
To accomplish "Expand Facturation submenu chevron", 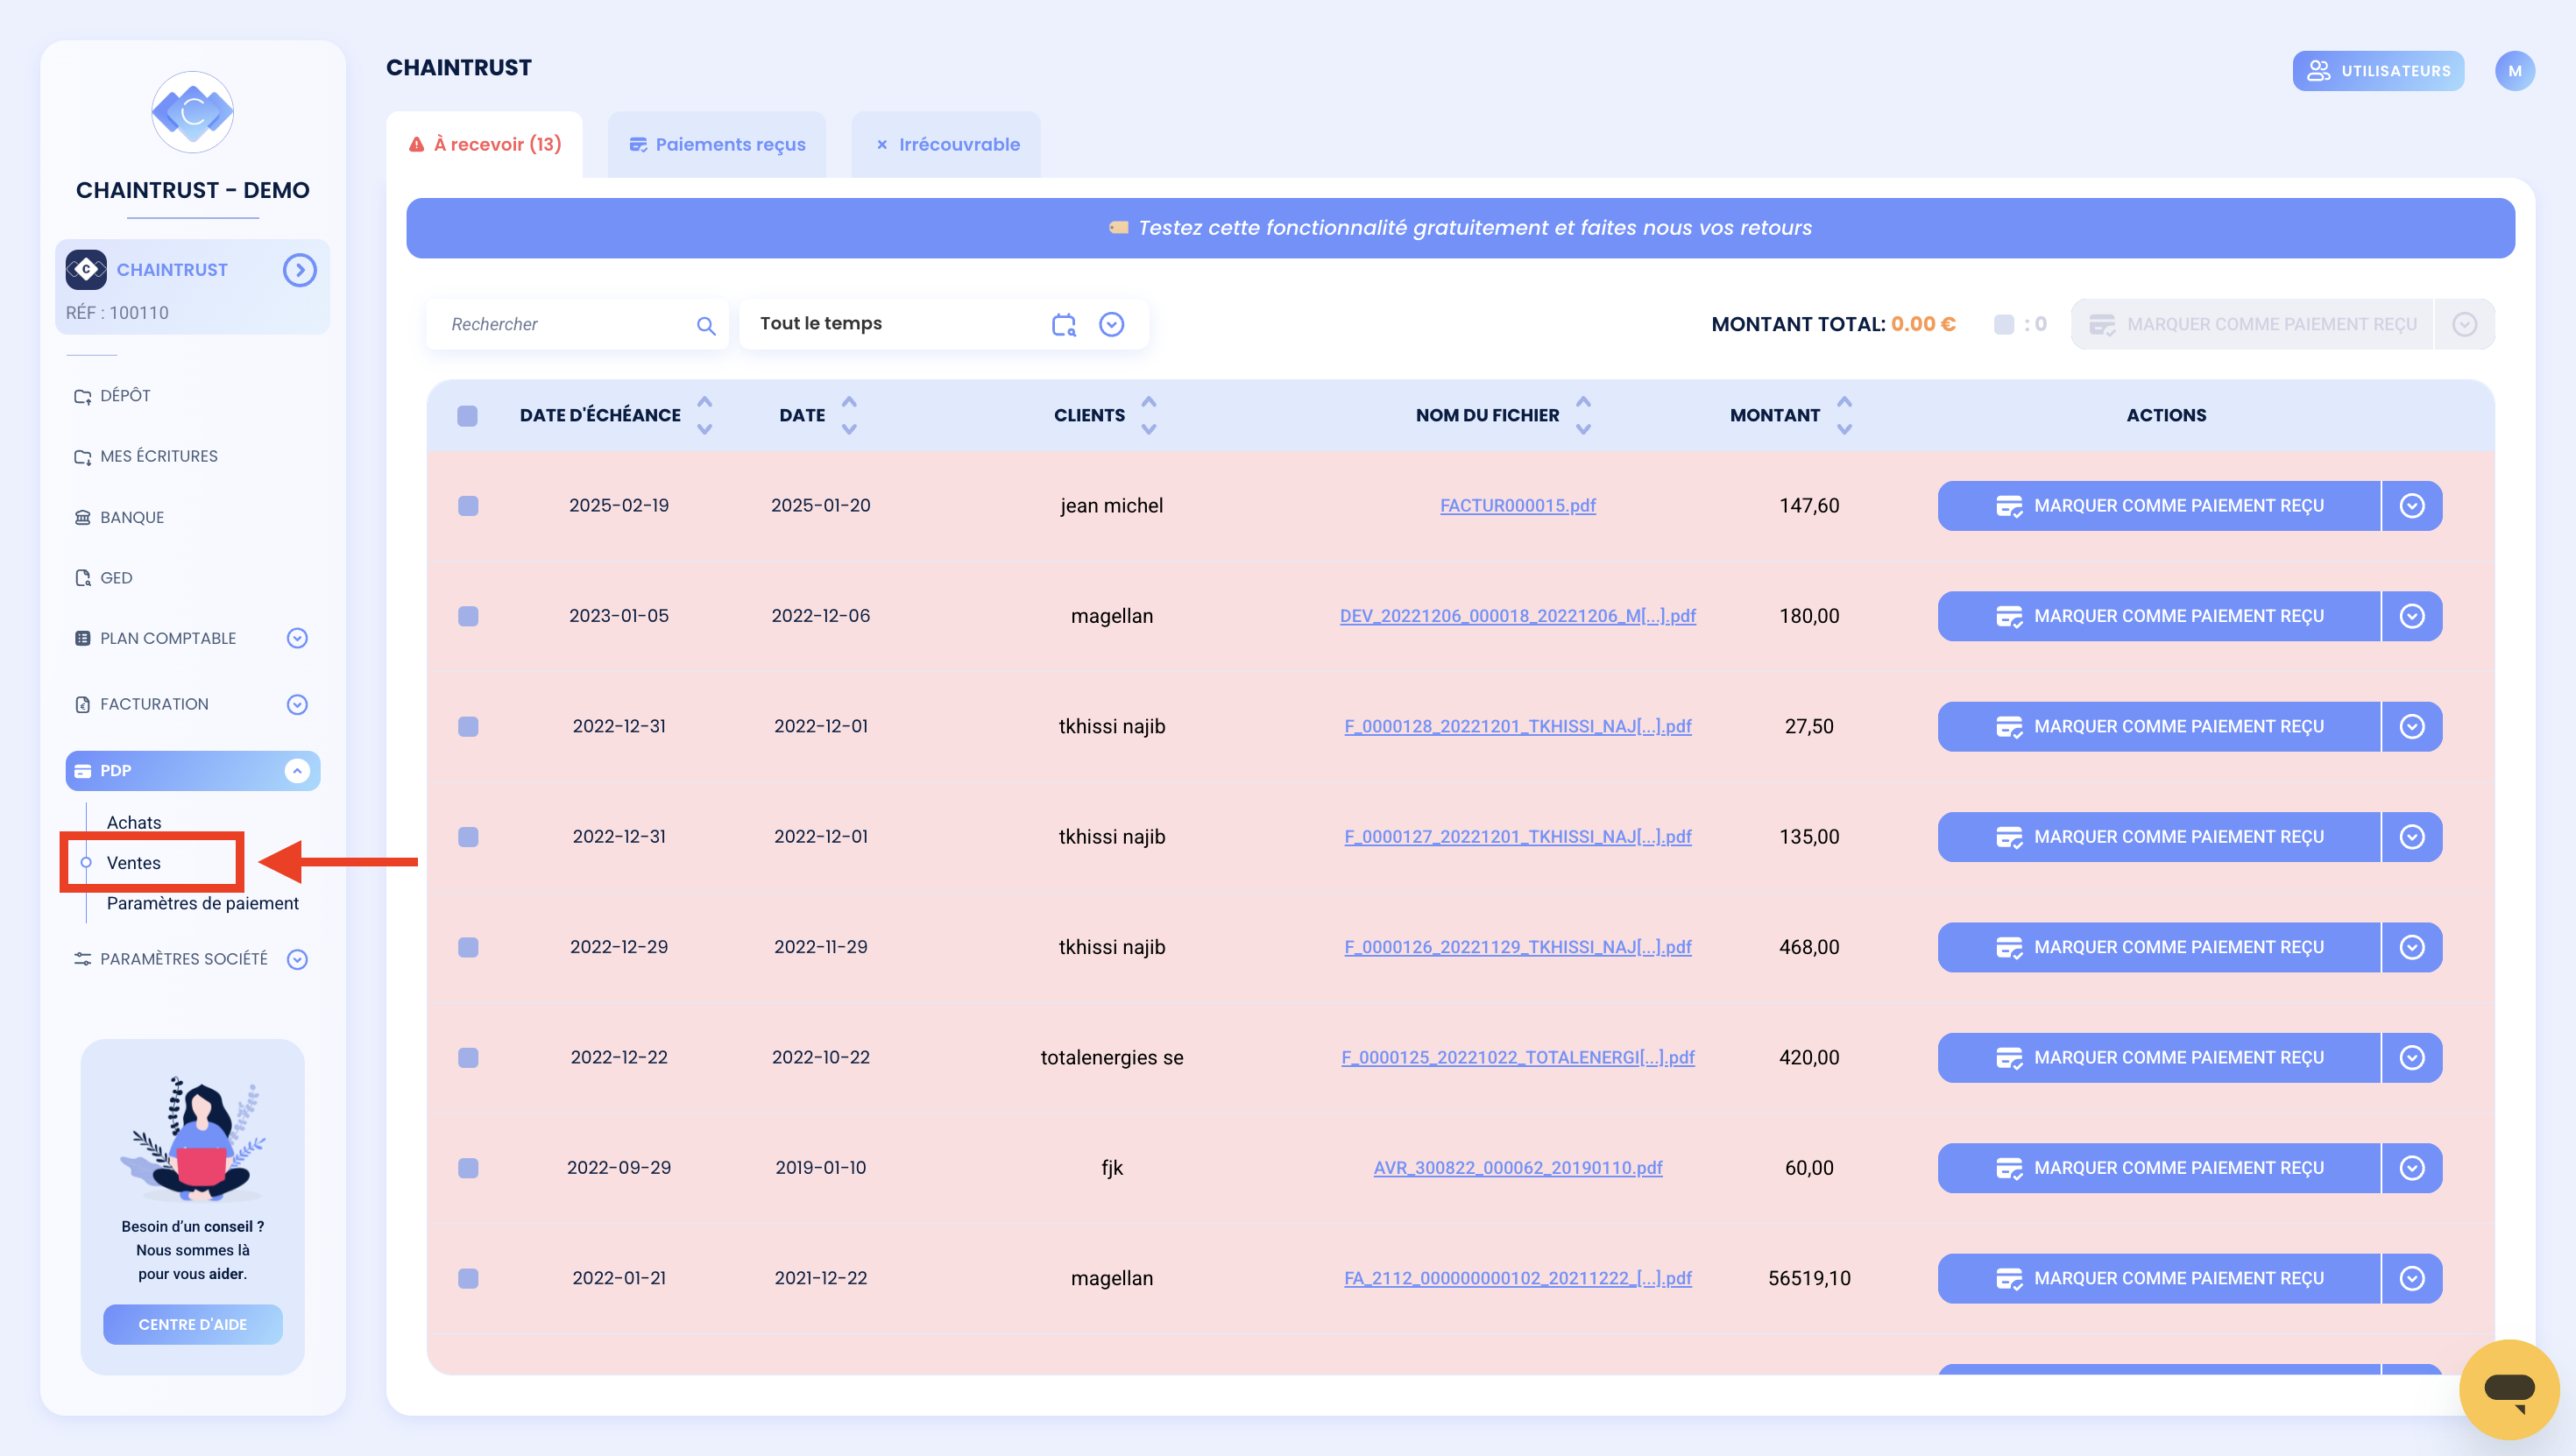I will (x=297, y=705).
